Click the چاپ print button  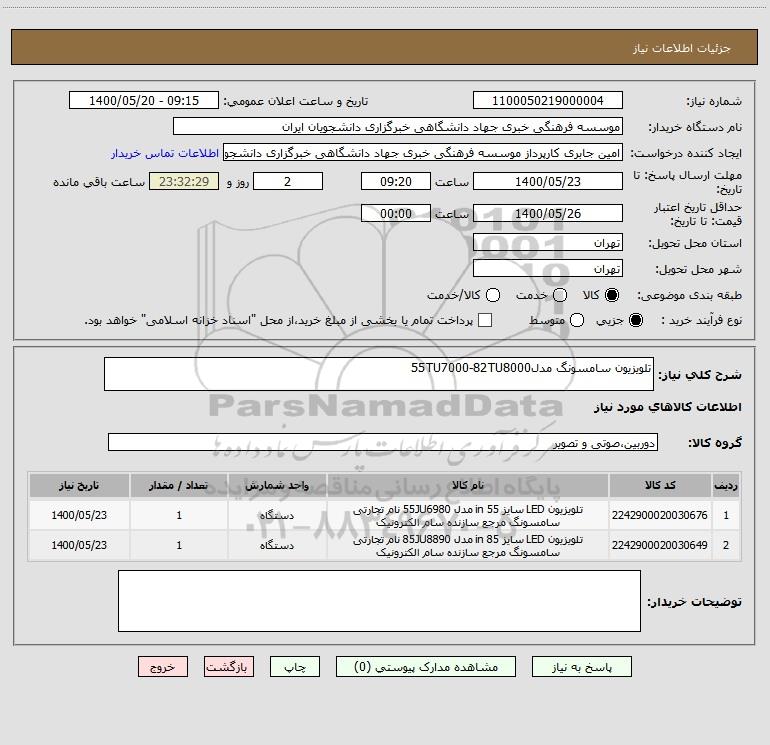[295, 666]
